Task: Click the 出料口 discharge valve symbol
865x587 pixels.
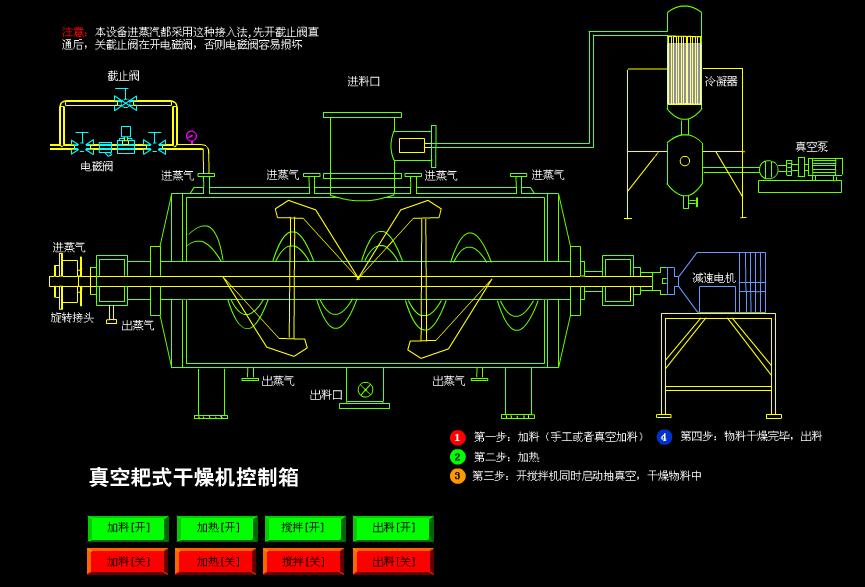Action: point(365,389)
